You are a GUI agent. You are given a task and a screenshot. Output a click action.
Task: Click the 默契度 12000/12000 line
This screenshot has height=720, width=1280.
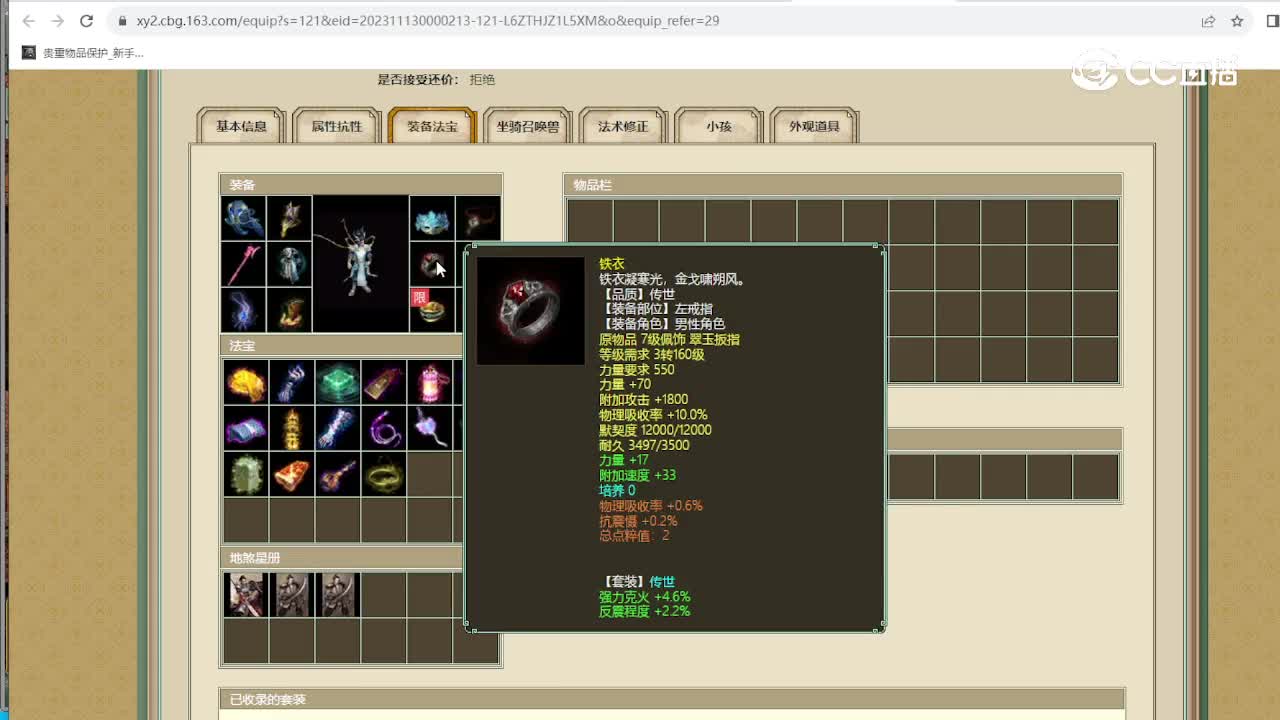[655, 430]
